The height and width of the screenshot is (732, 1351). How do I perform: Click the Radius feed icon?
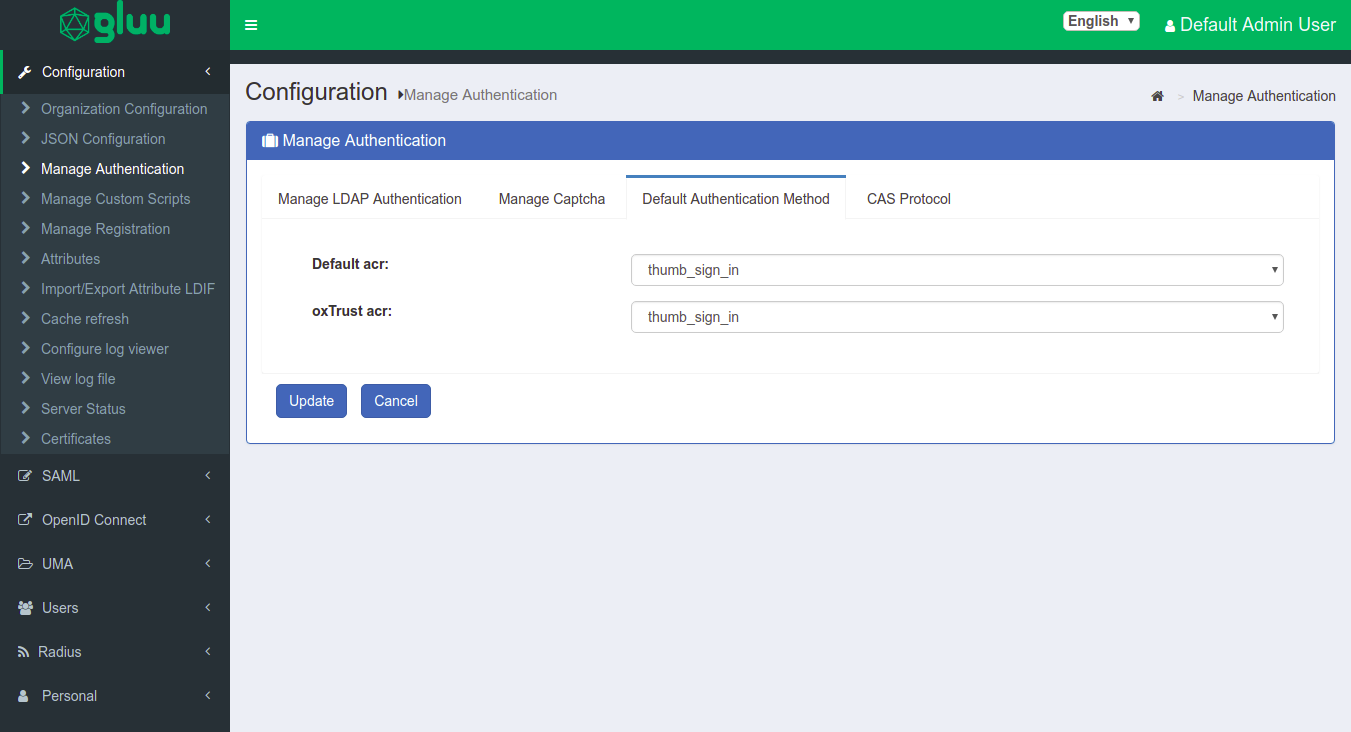pos(25,651)
